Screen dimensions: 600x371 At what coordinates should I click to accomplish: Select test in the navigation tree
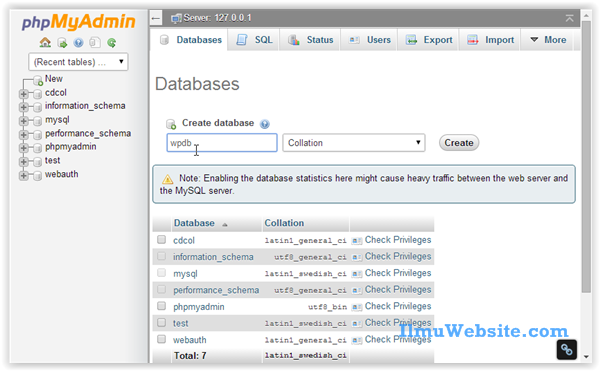point(52,160)
